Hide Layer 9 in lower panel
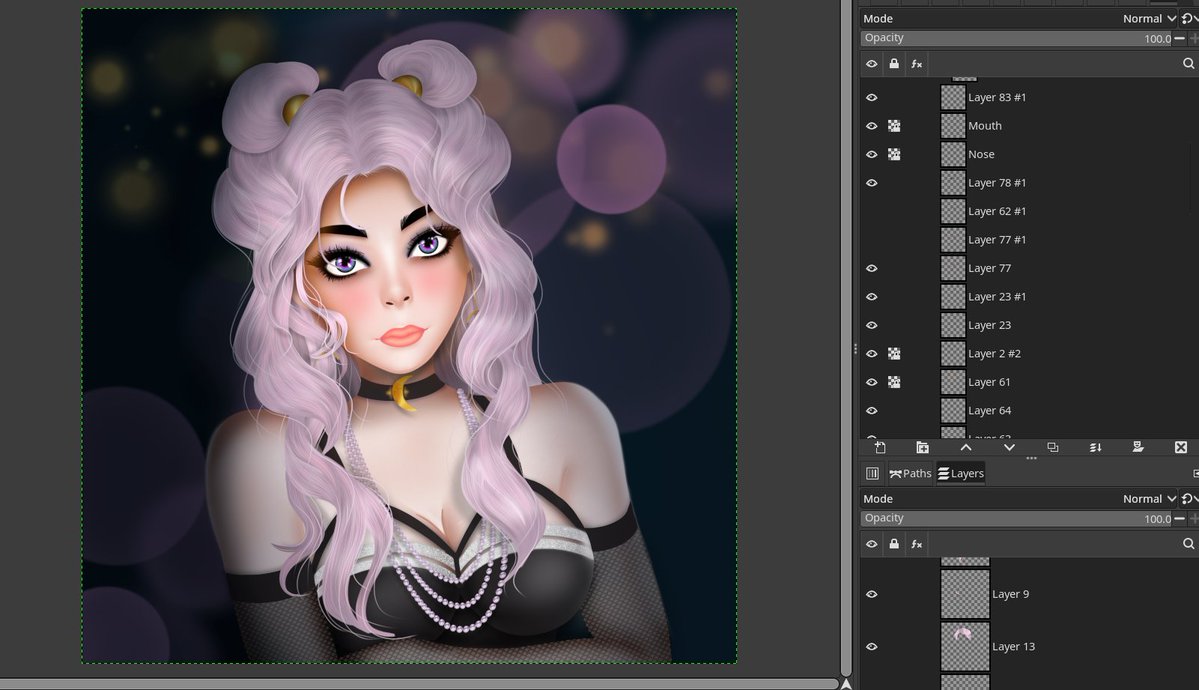 coord(872,594)
